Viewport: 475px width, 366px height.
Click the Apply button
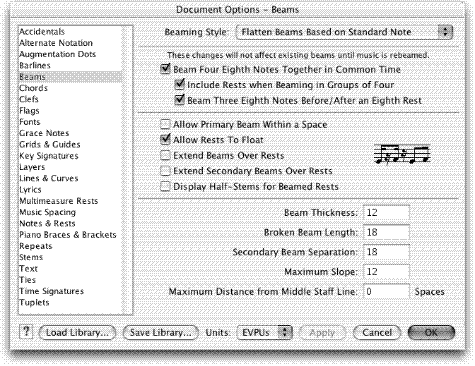(322, 333)
